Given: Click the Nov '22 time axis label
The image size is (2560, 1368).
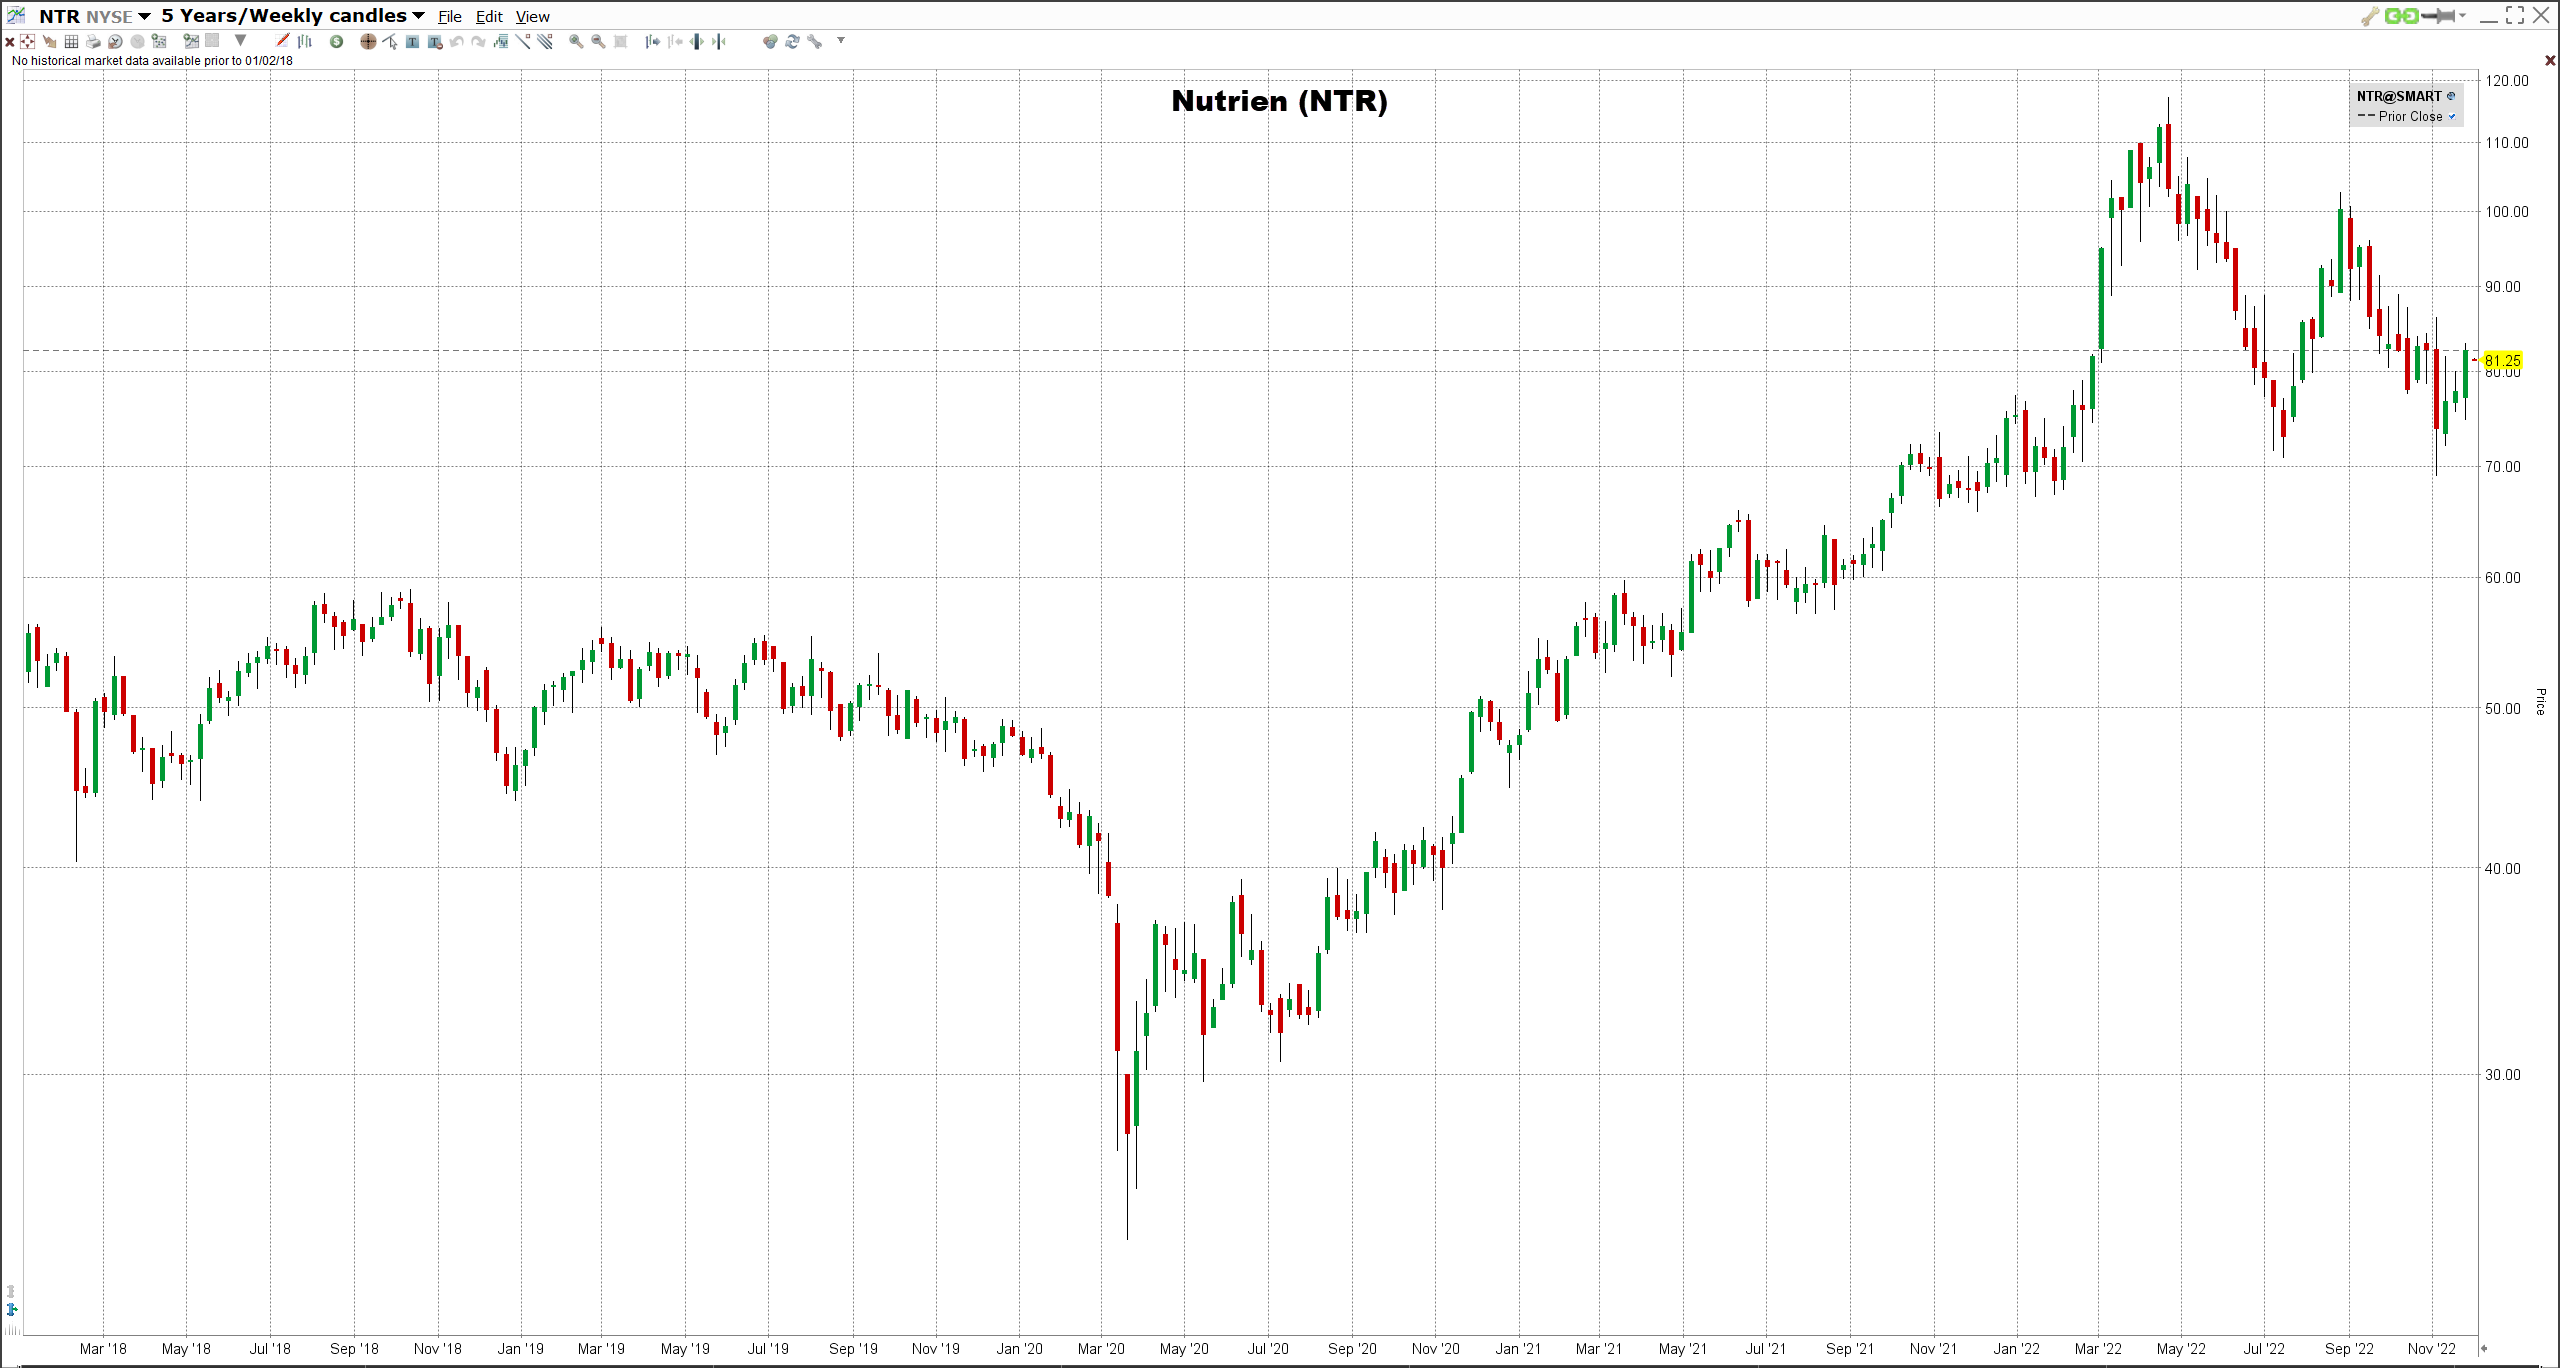Looking at the screenshot, I should tap(2432, 1349).
